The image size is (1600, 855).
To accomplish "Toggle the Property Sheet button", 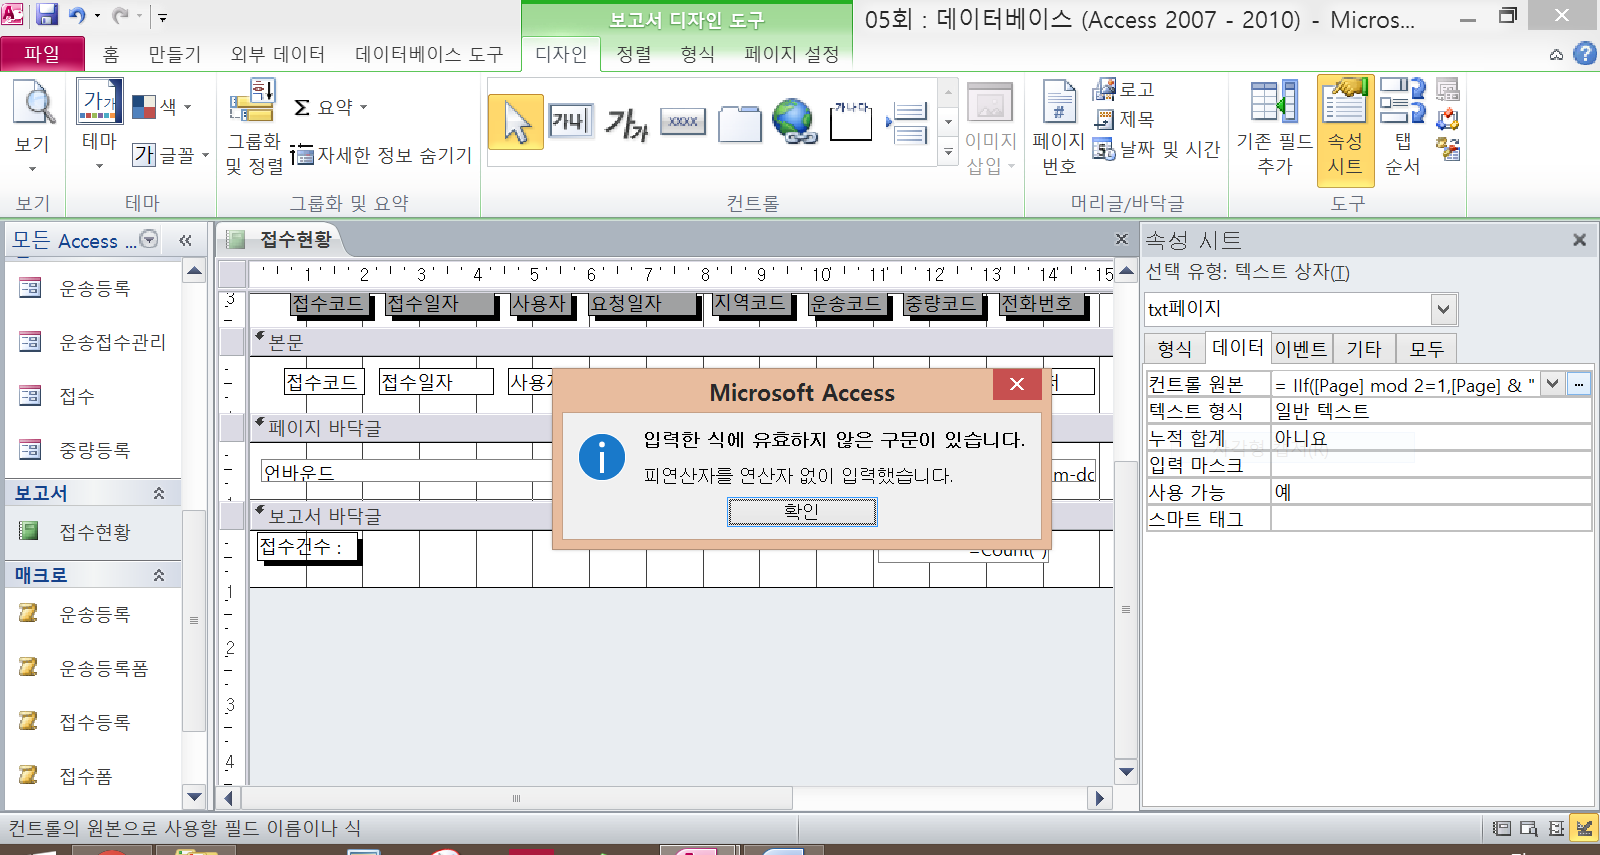I will click(x=1345, y=127).
